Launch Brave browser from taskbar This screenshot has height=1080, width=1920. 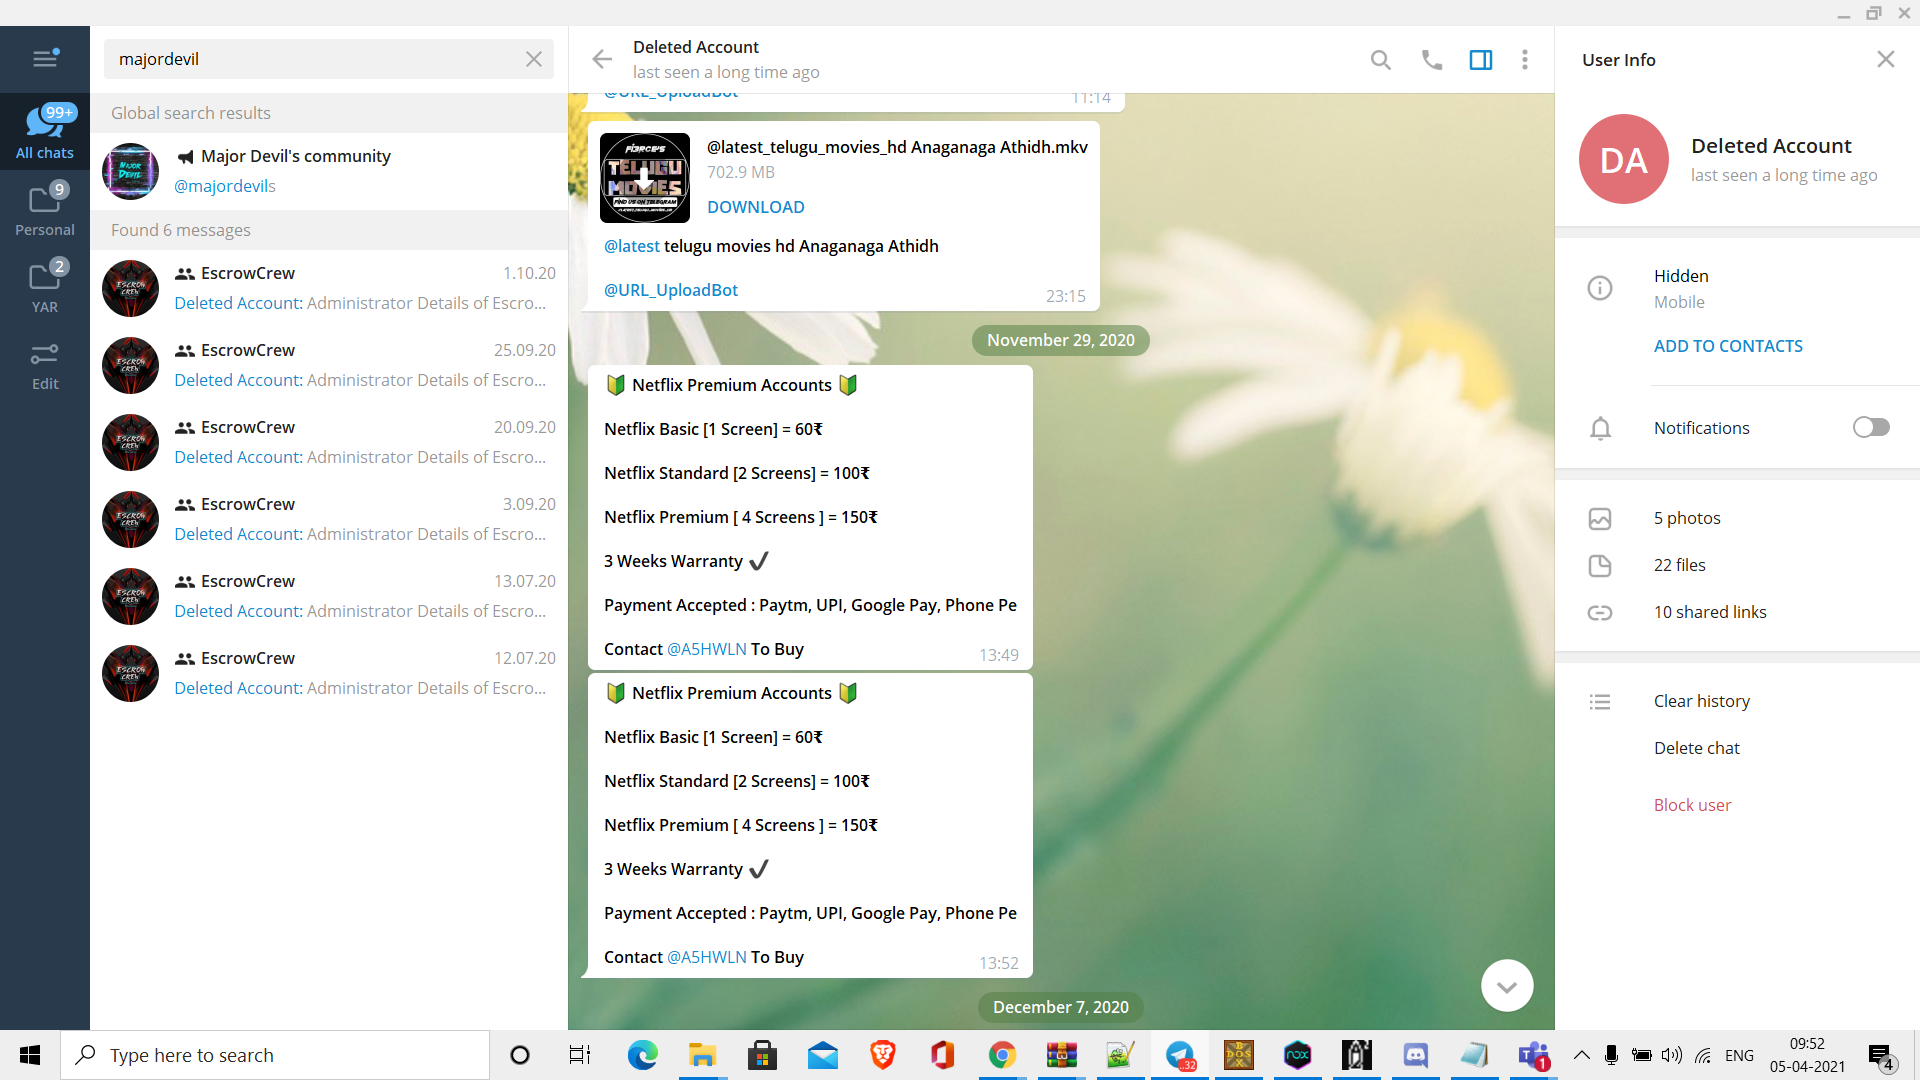coord(882,1055)
